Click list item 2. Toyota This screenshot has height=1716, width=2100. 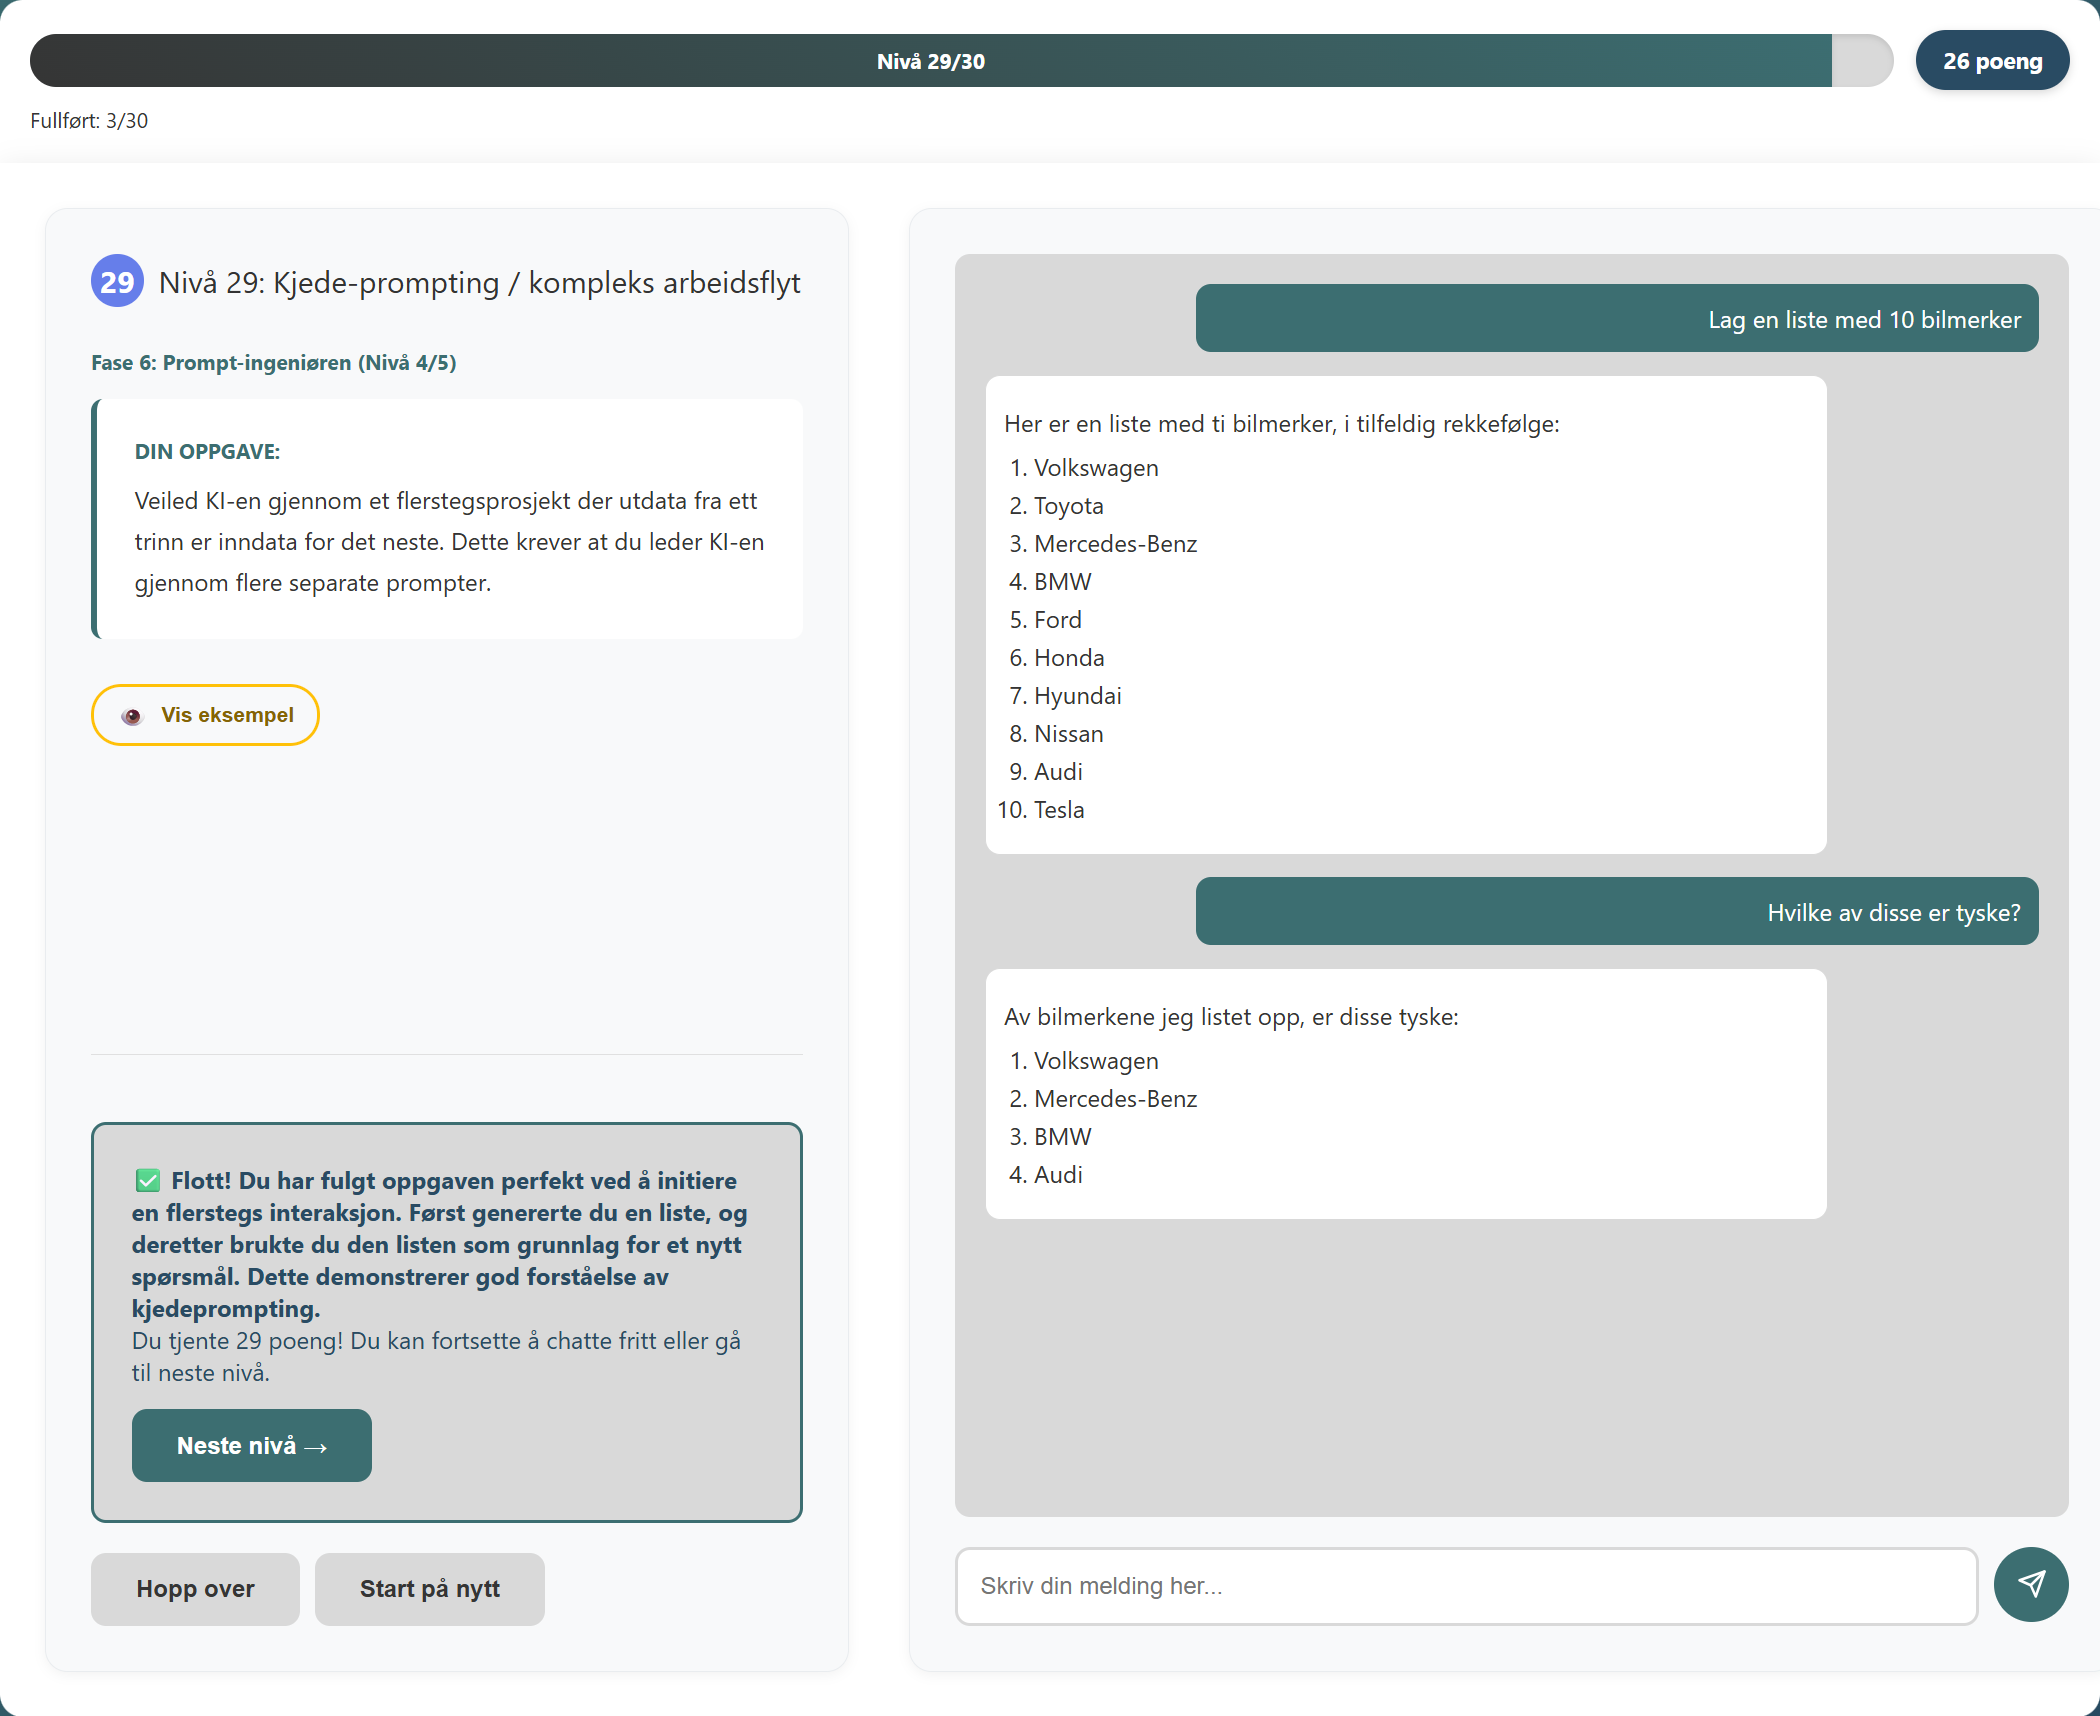pos(1056,506)
